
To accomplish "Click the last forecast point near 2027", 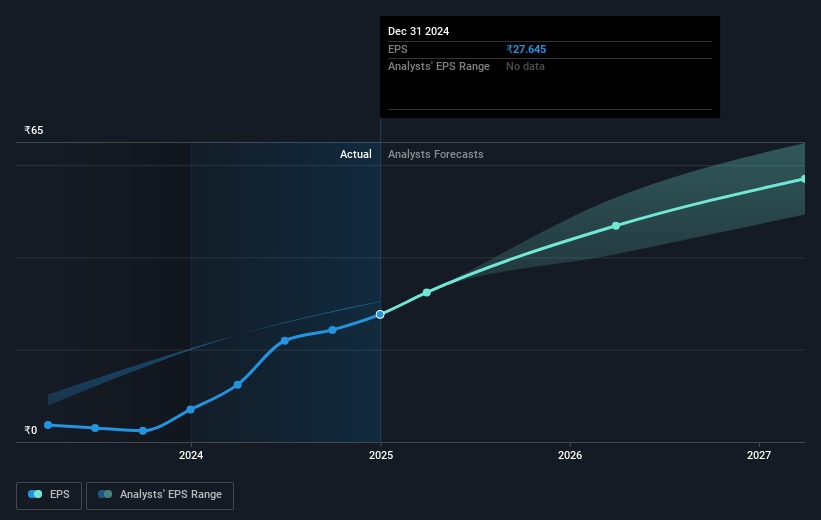I will click(804, 179).
